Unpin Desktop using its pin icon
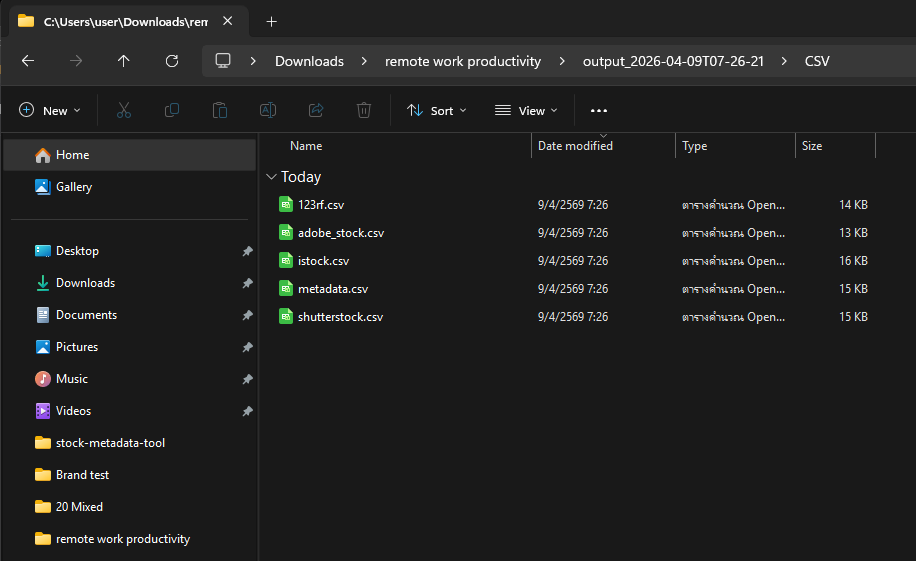 pyautogui.click(x=248, y=251)
